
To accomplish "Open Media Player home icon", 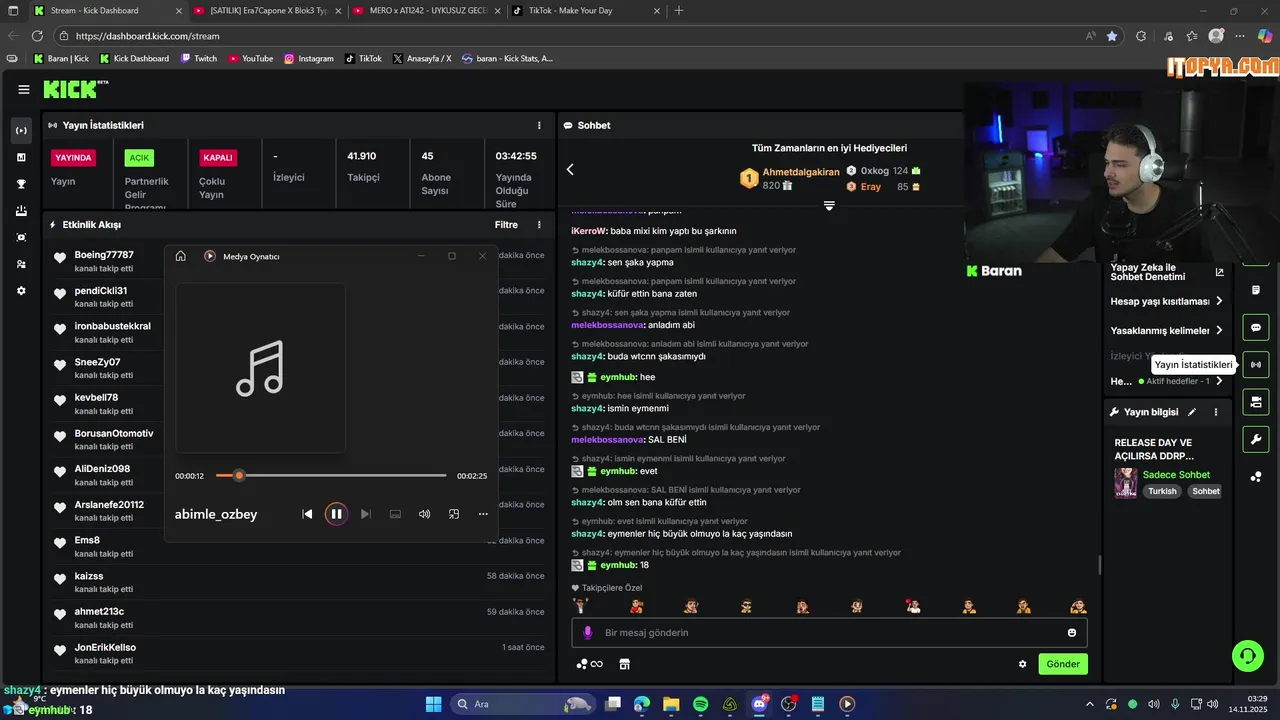I will [x=180, y=256].
